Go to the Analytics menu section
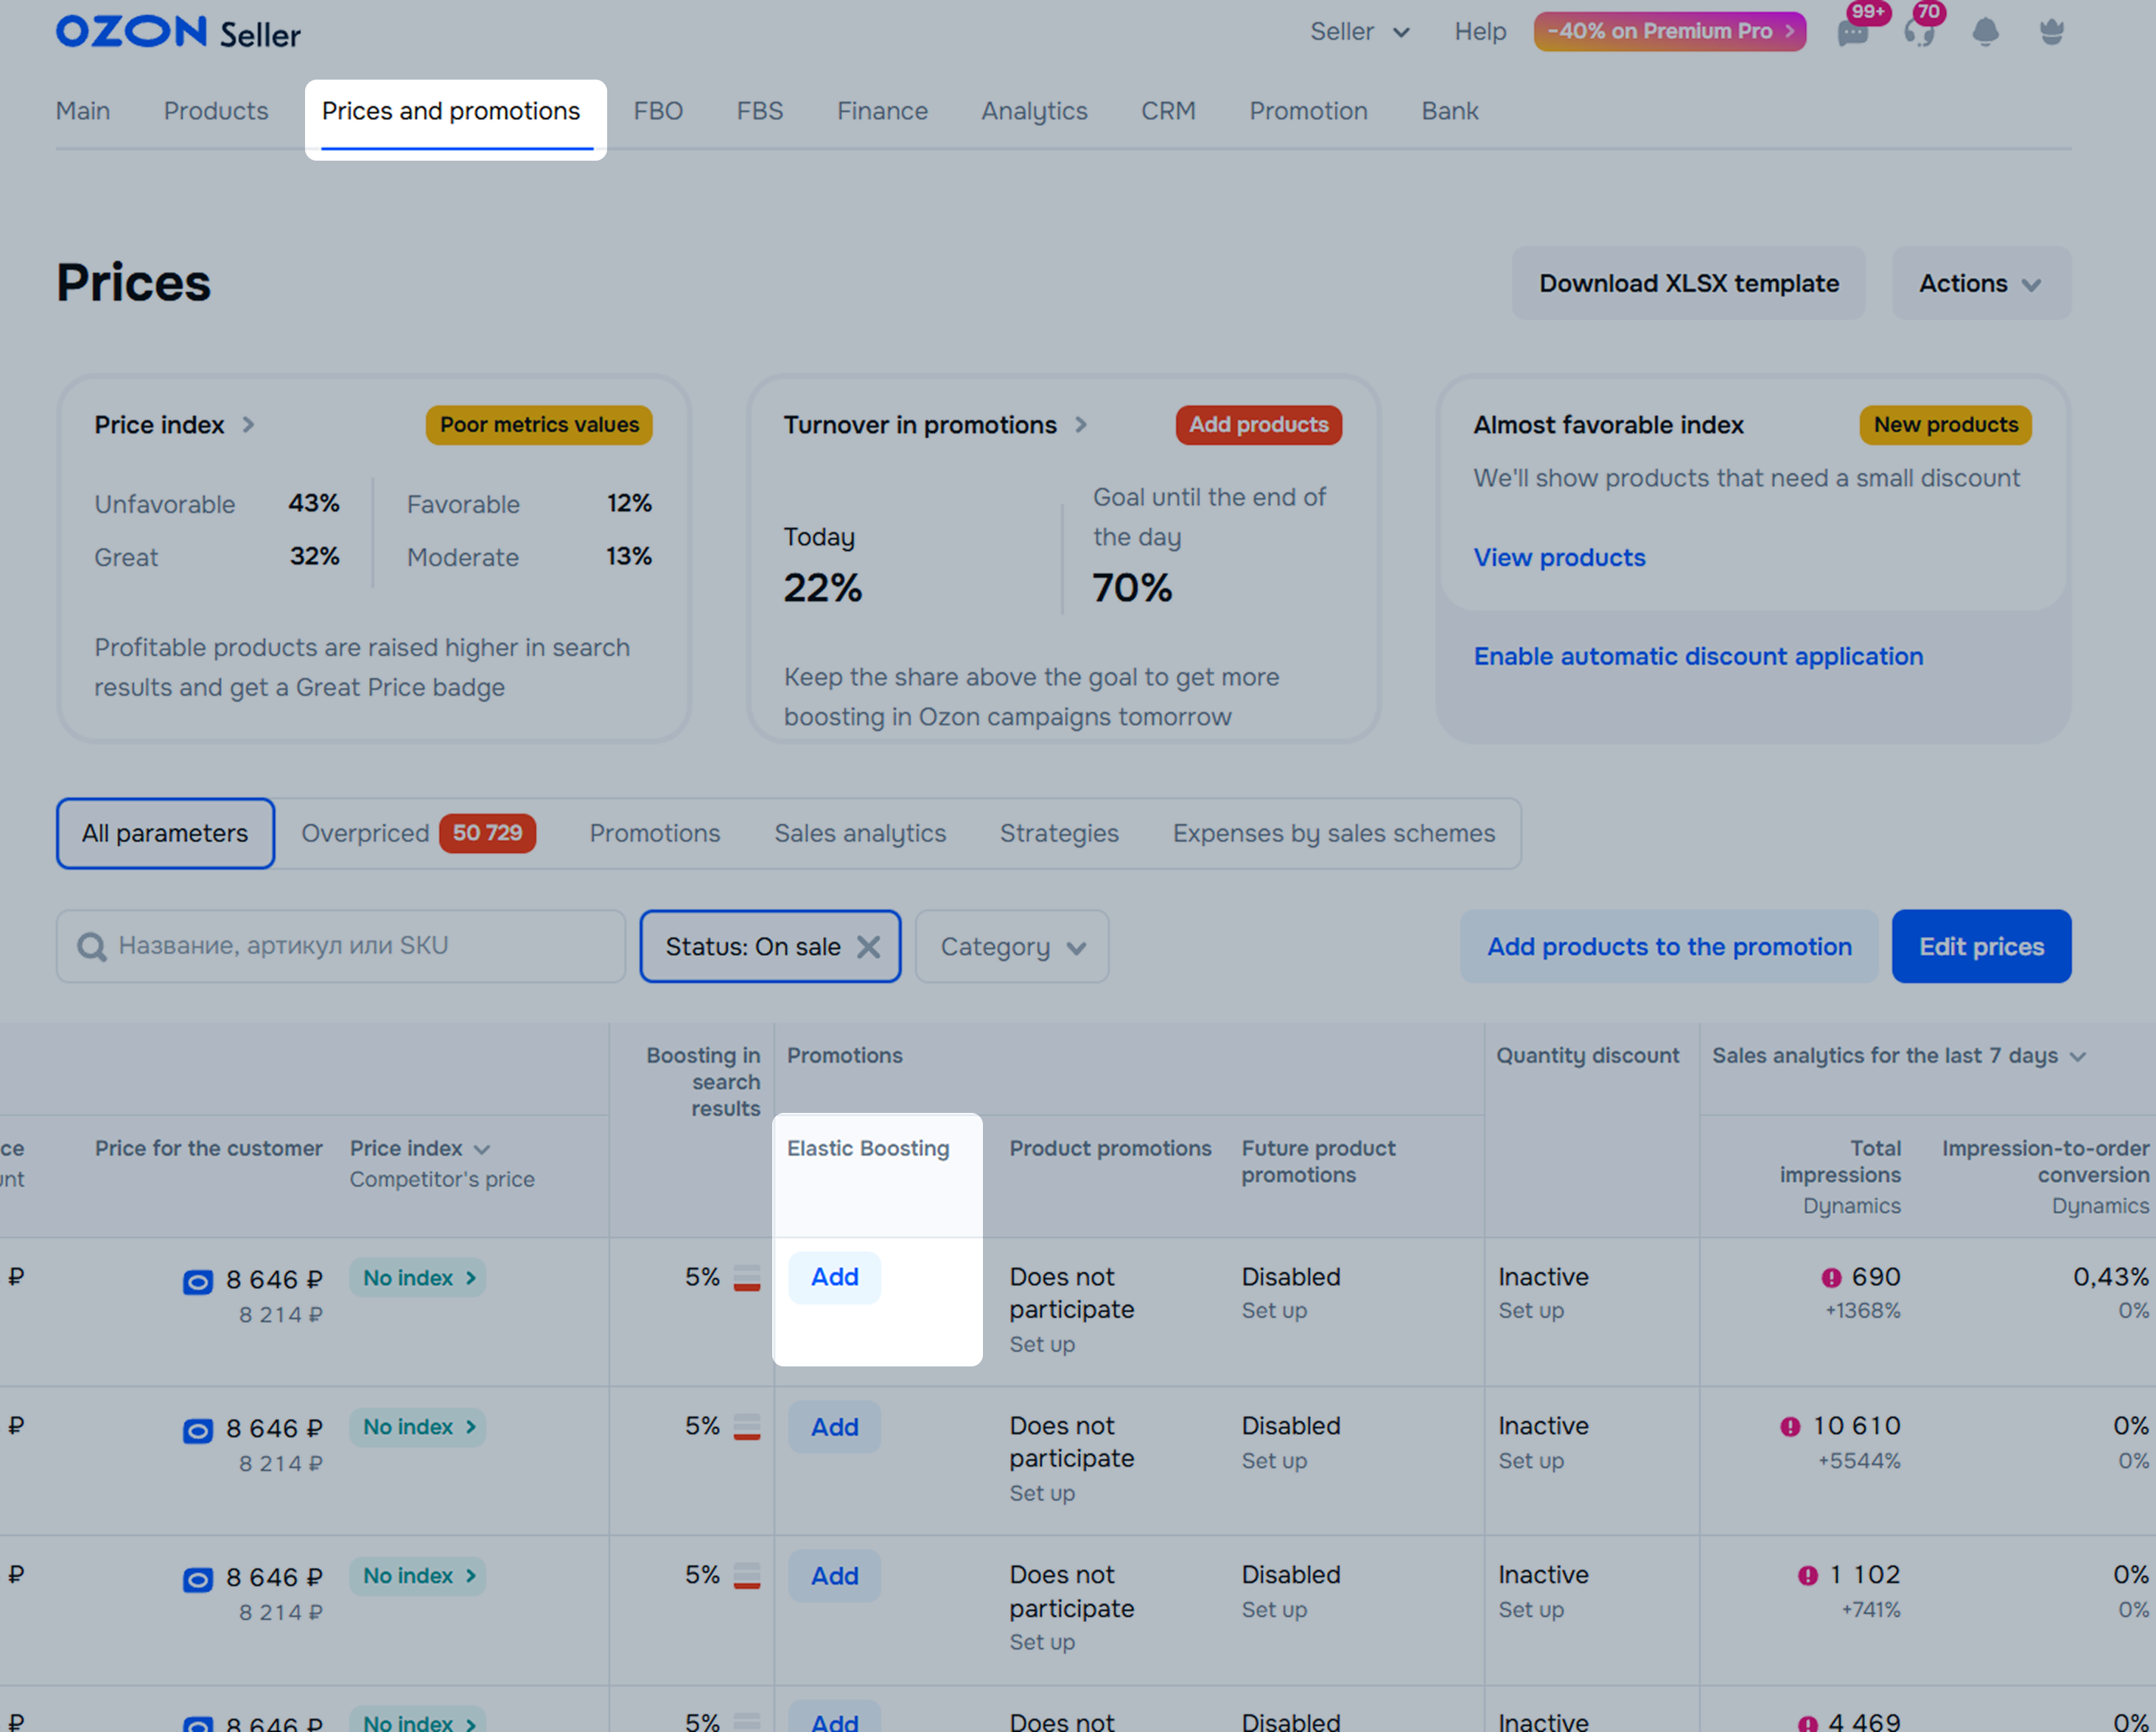The image size is (2156, 1732). tap(1034, 111)
